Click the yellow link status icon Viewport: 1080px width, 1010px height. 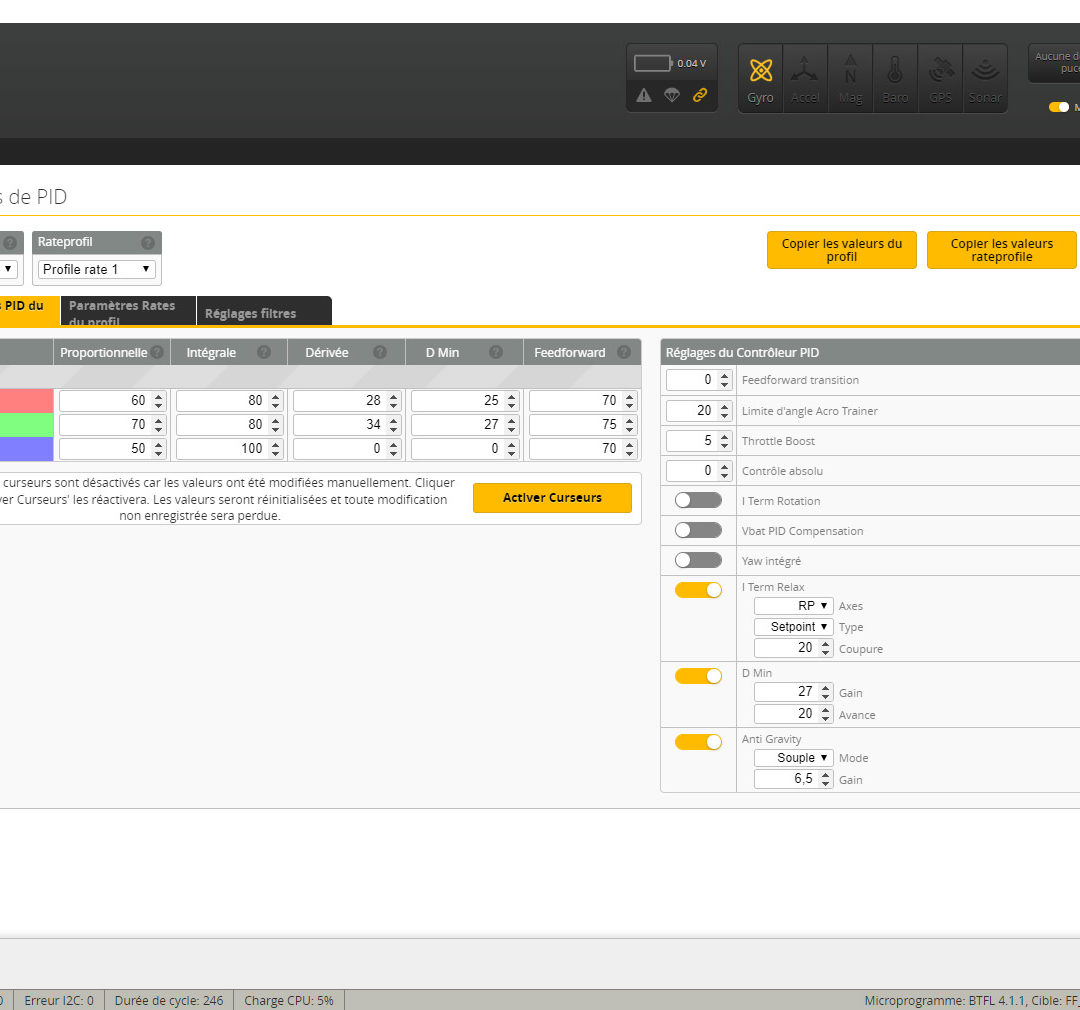[700, 95]
